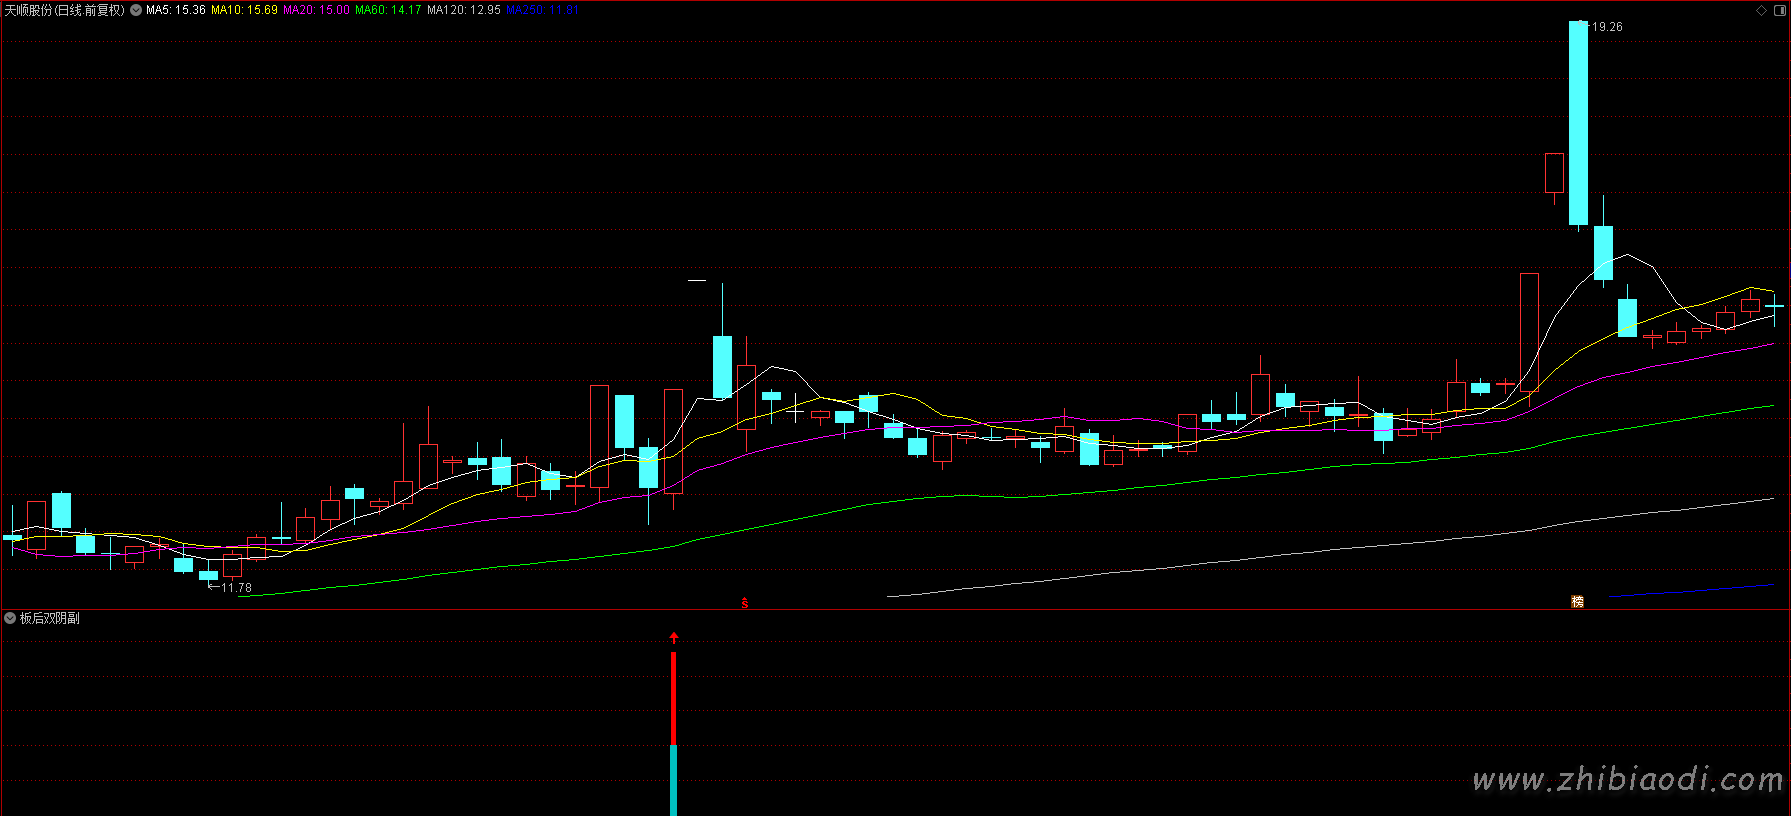
Task: Click the 天顺股份(日线 前复权) chart title
Action: [x=65, y=10]
